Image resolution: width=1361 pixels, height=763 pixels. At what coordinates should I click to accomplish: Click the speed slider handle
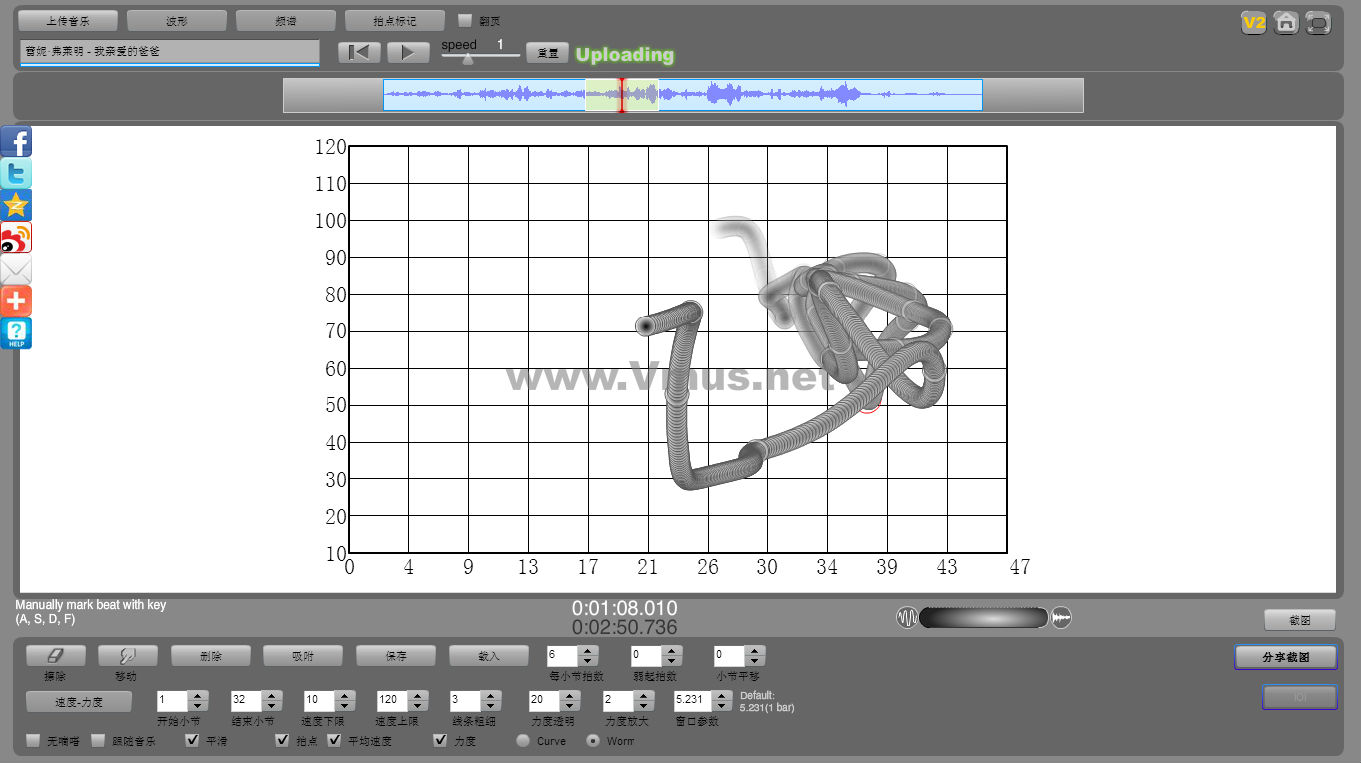(x=468, y=59)
